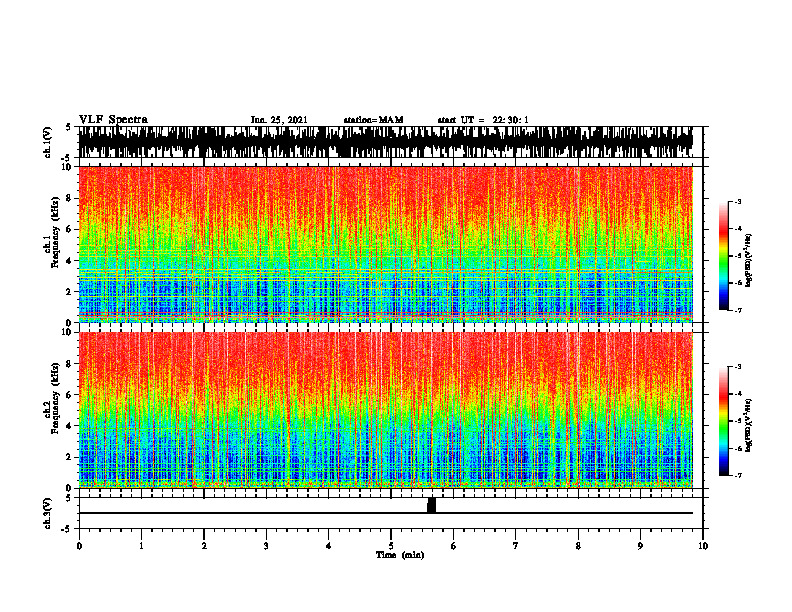
Task: Click the "-7" tick on ch.1 color bar
Action: [x=738, y=310]
